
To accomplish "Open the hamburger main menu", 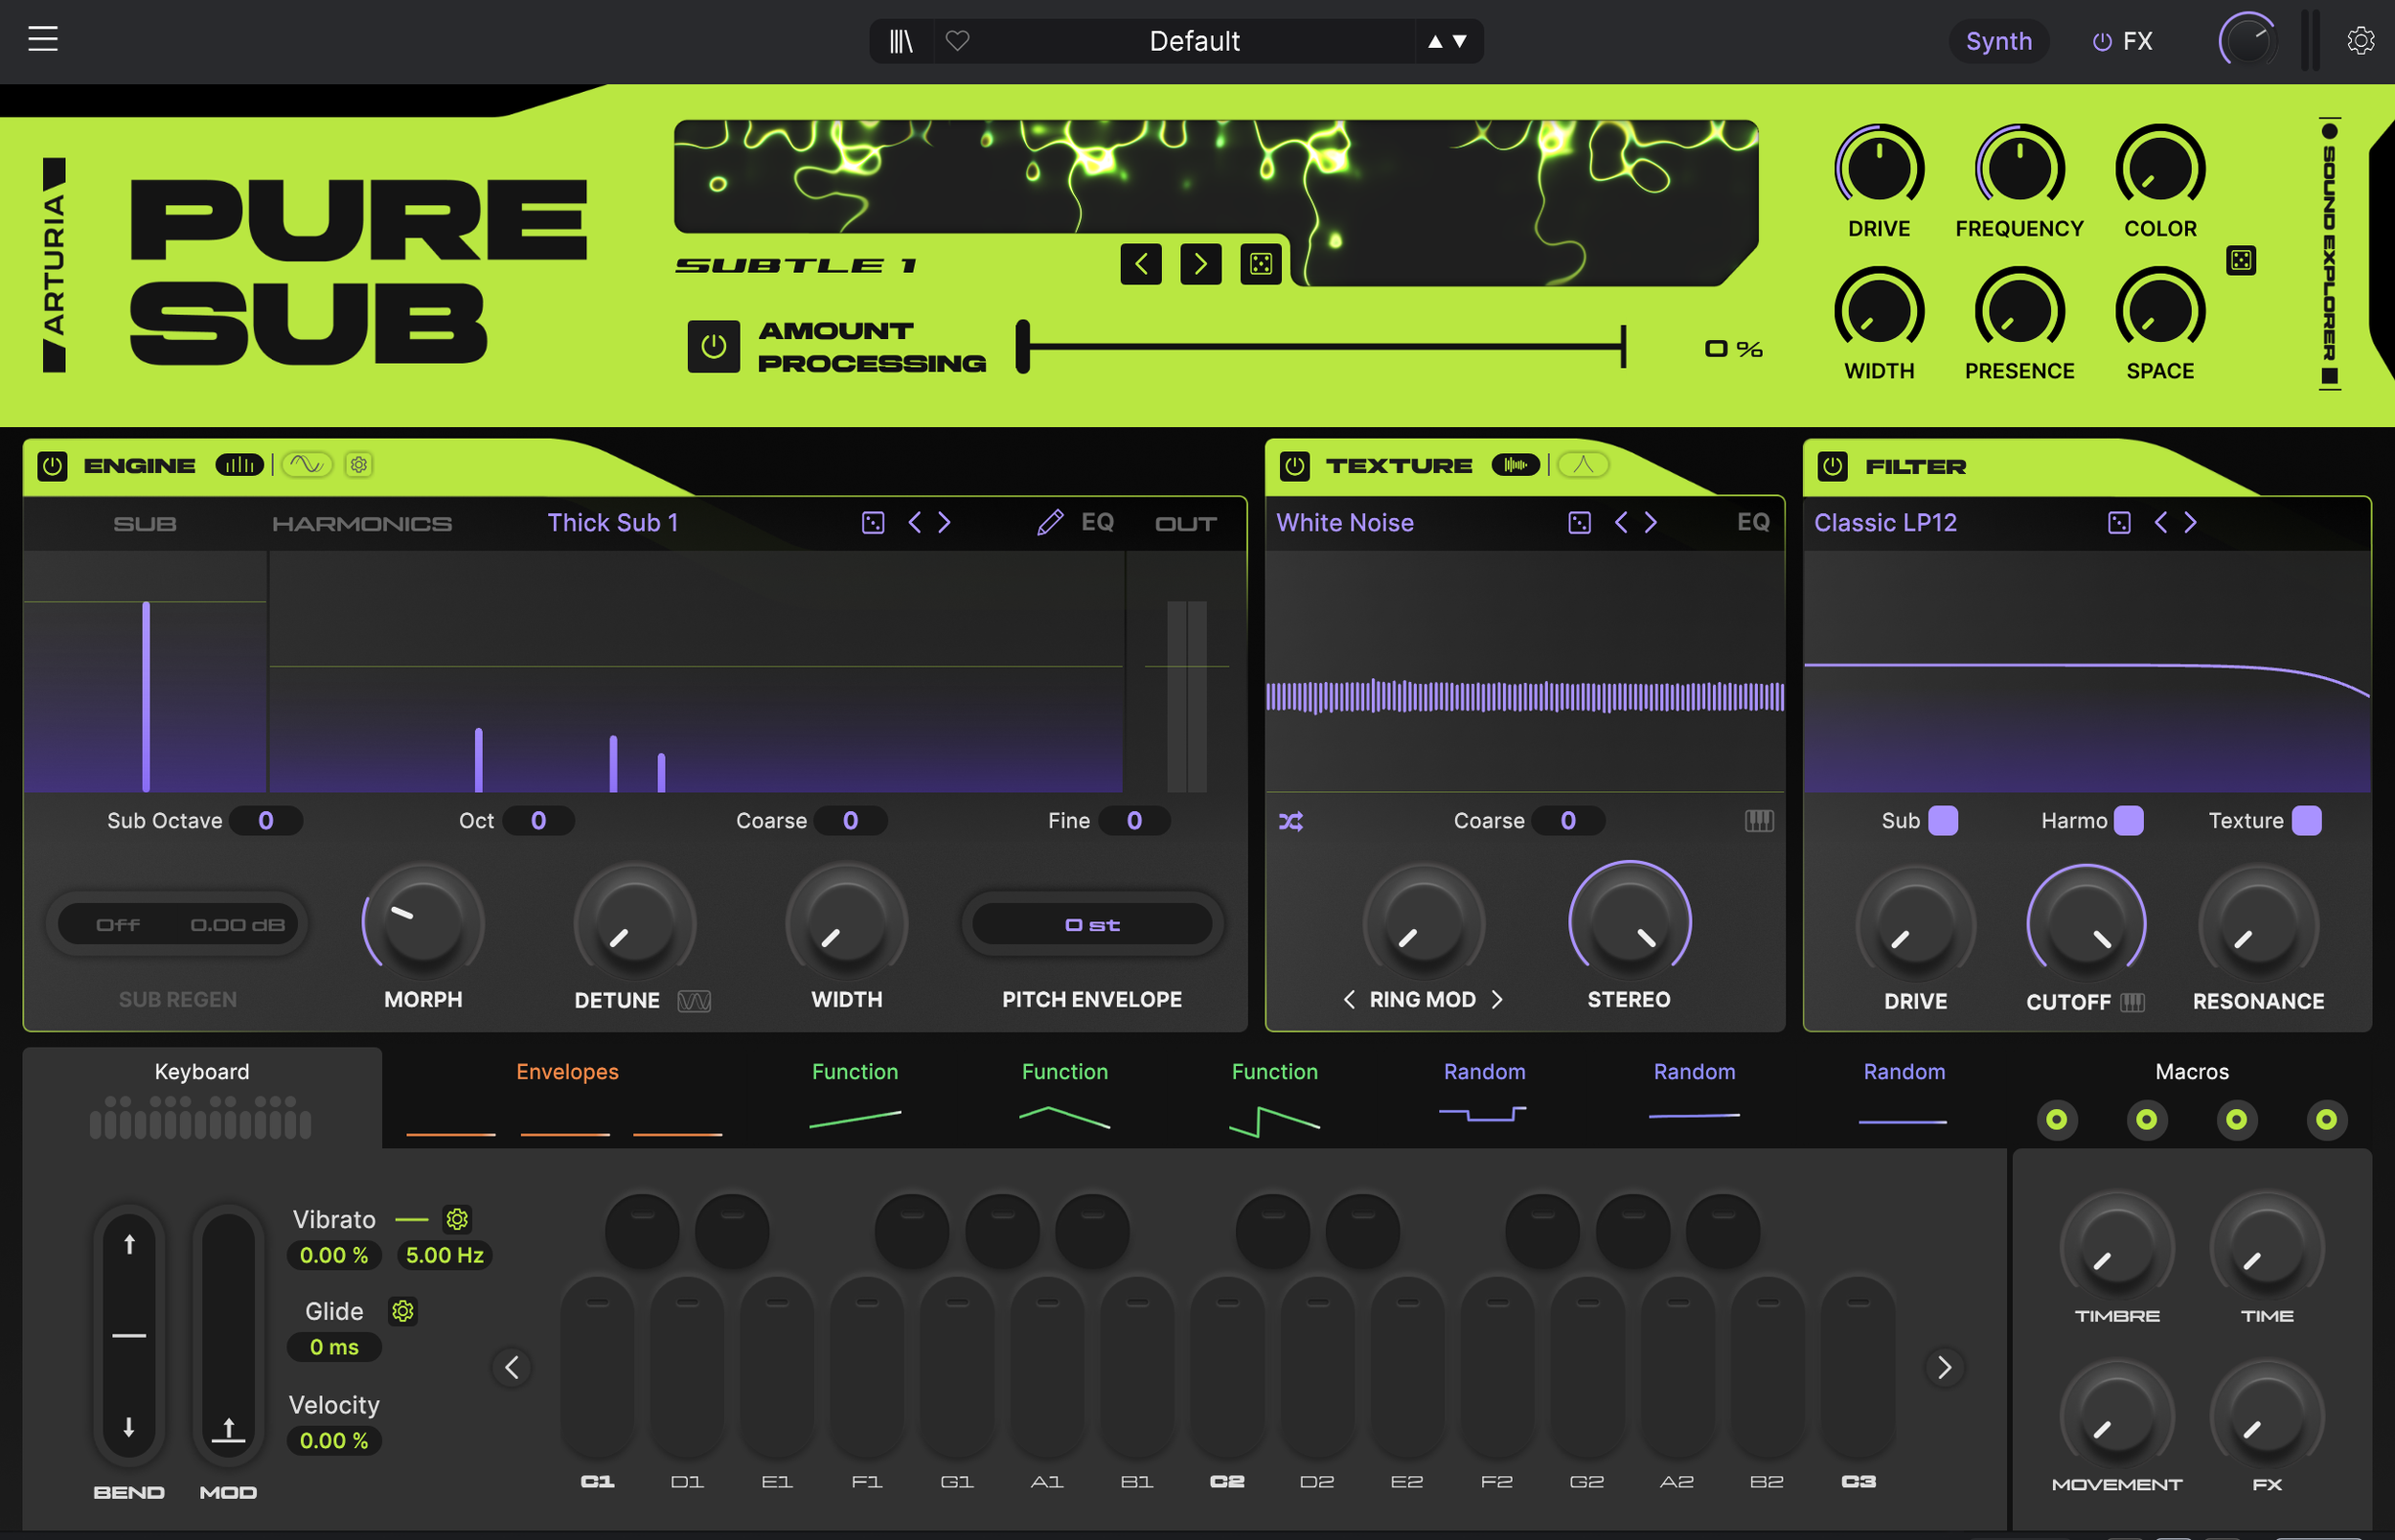I will tap(43, 40).
